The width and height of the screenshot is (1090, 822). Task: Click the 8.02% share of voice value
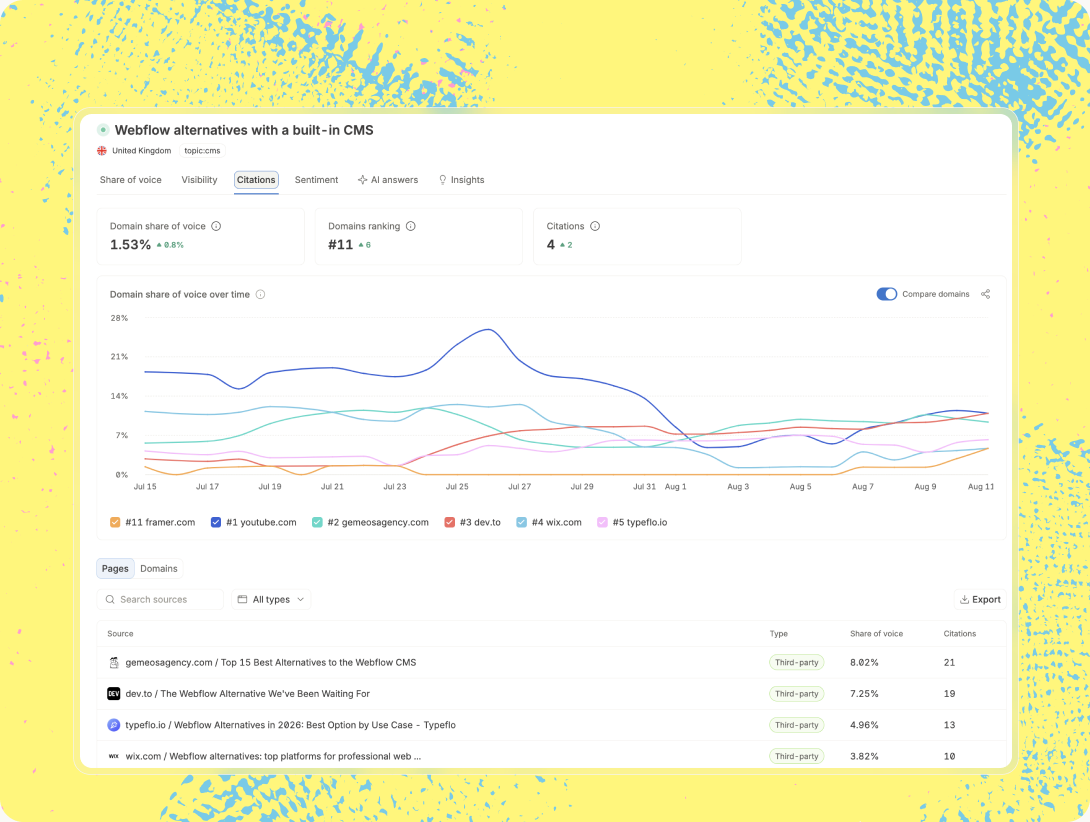864,663
